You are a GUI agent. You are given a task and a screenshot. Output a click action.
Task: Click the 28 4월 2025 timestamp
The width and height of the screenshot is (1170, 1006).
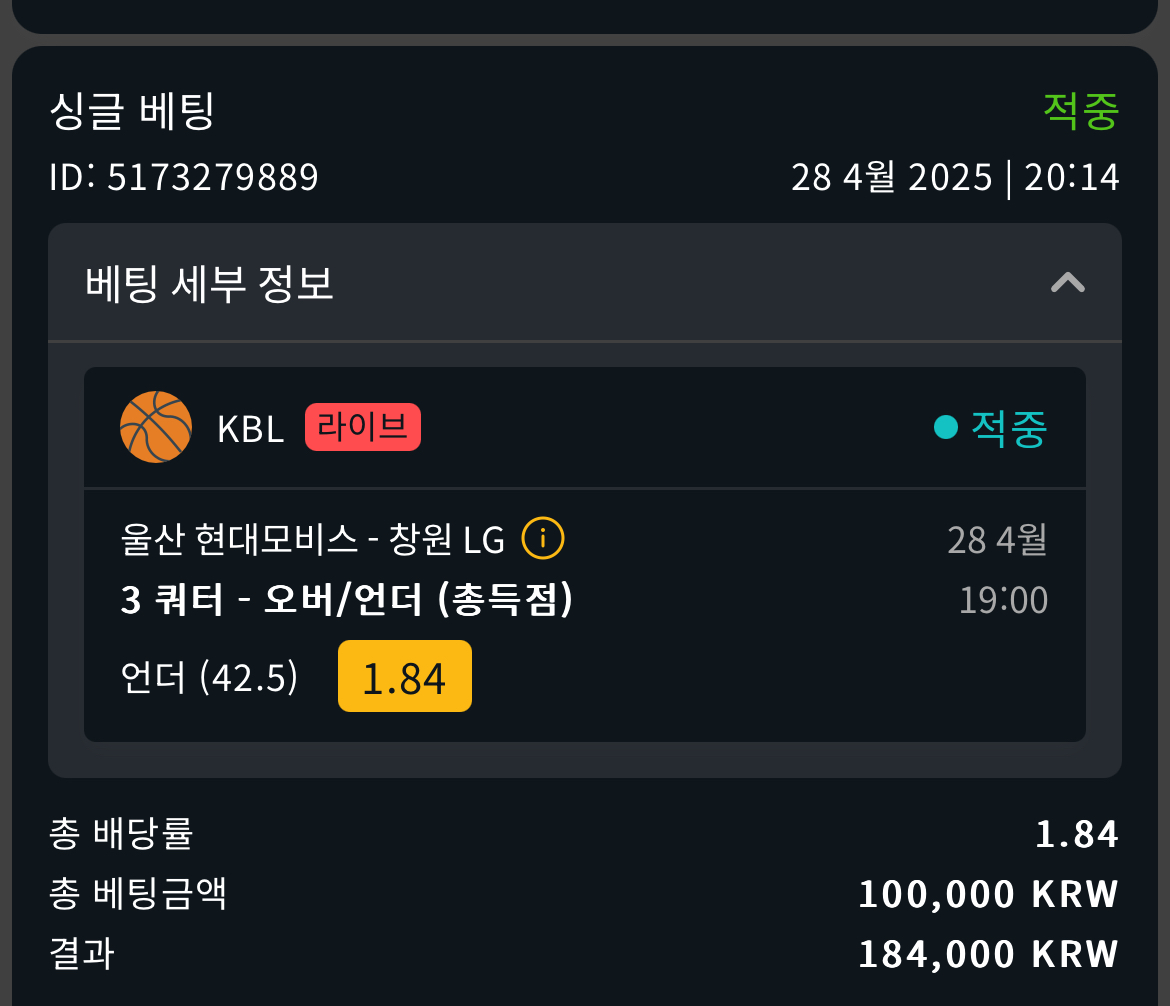click(x=955, y=178)
